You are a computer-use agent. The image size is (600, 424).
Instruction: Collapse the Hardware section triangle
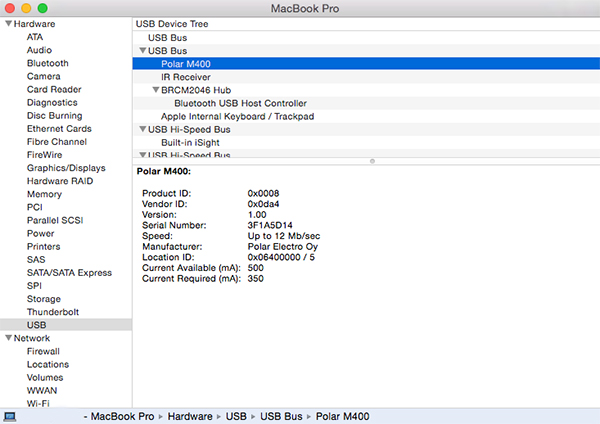8,24
